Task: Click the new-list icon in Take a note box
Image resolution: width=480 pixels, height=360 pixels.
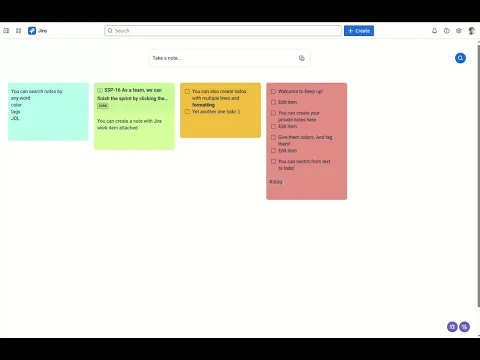Action: (301, 58)
